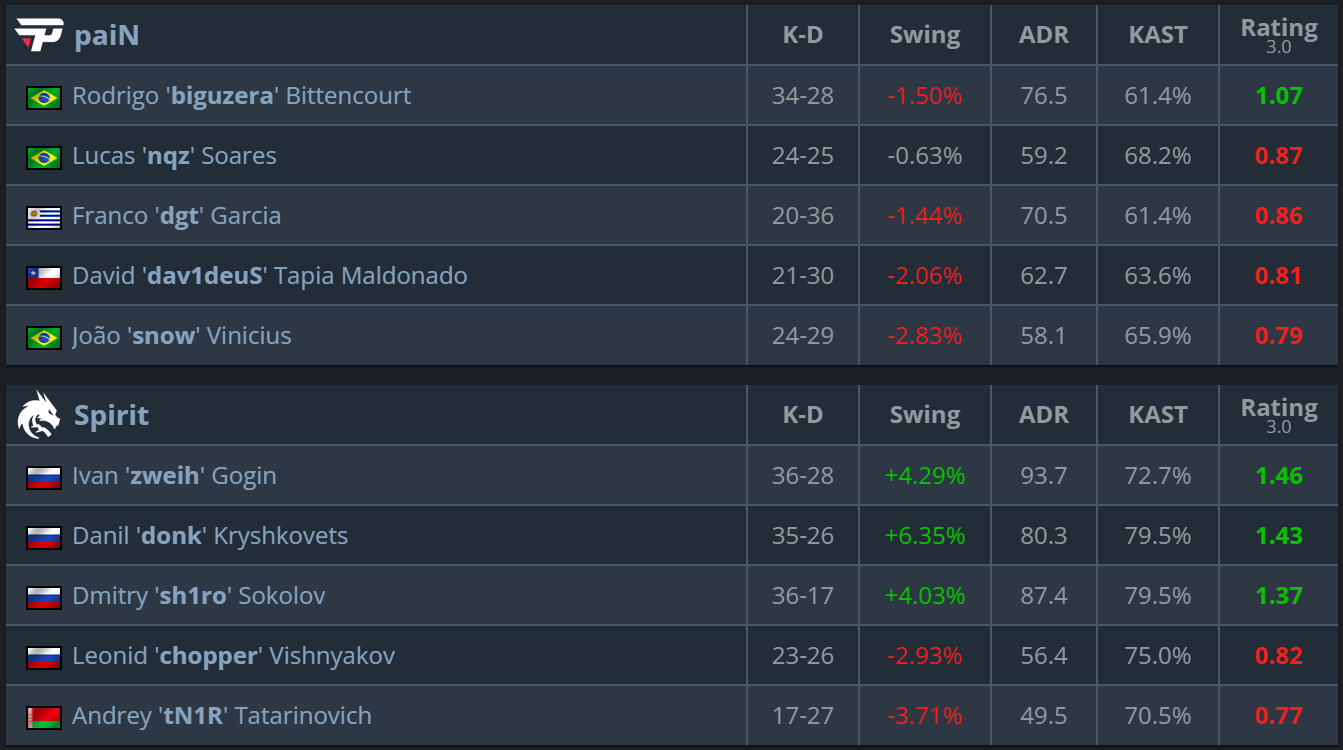Open Lucas 'nqz' Soares player page
Screen dimensions: 1343x750
point(174,156)
